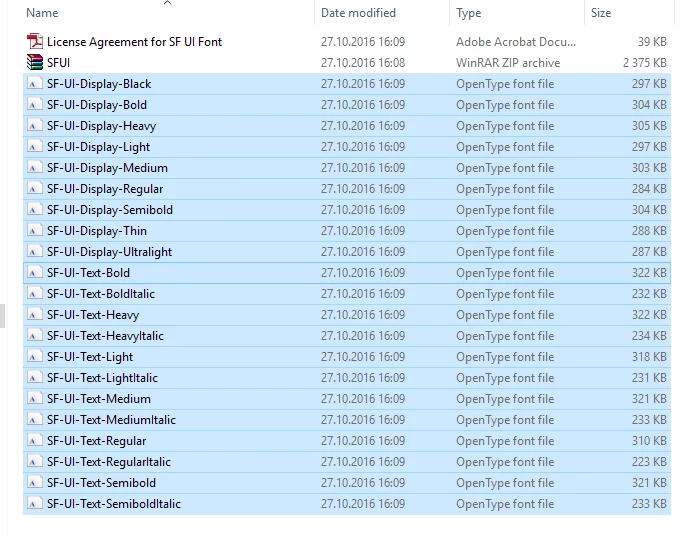The height and width of the screenshot is (534, 700).
Task: Select the SF-UI-Text-Regular file name
Action: click(x=96, y=440)
